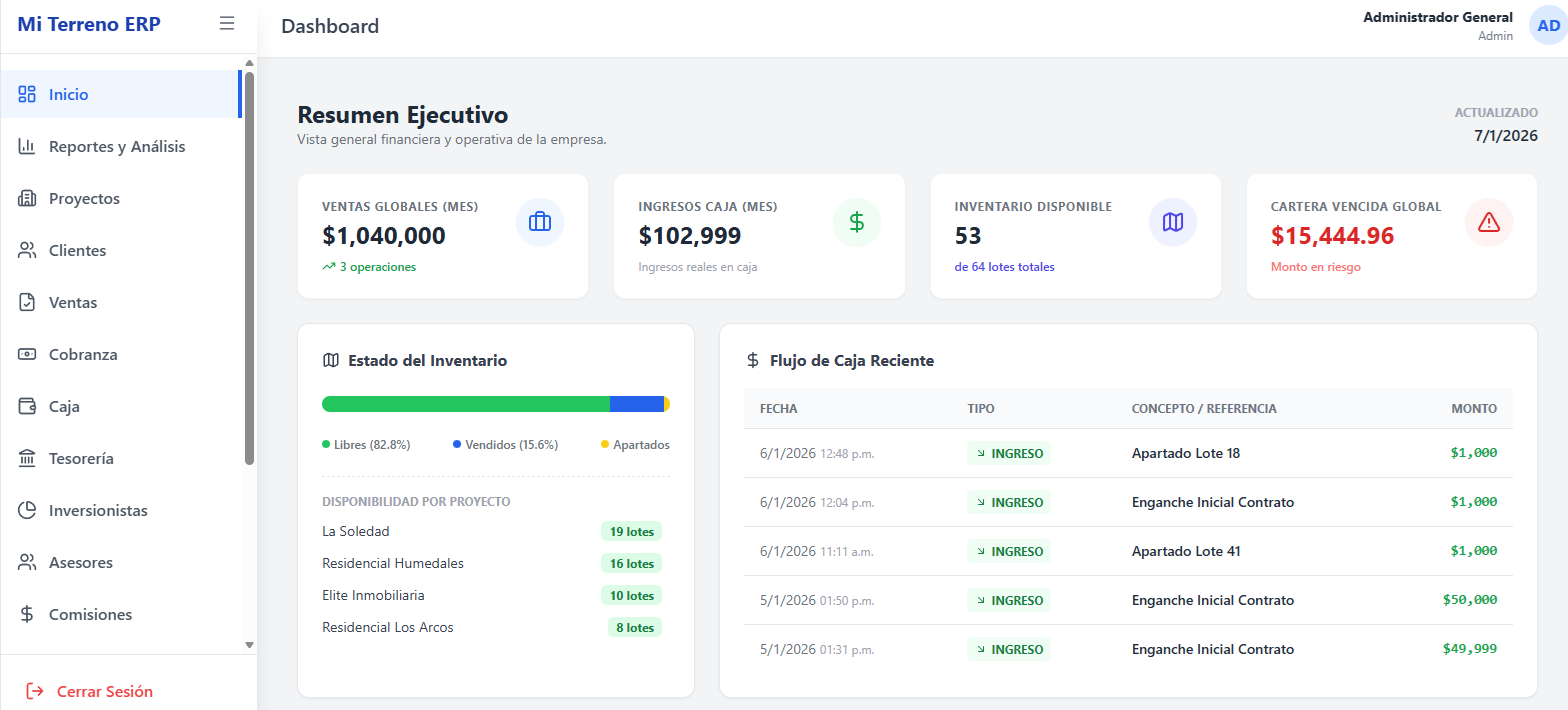
Task: Click the blue Vendidos segment of inventory bar
Action: pyautogui.click(x=636, y=404)
